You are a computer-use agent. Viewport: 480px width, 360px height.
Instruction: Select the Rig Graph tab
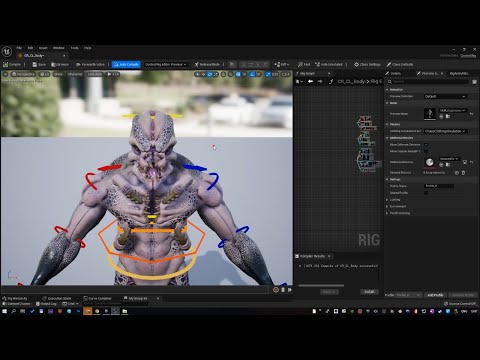click(307, 73)
